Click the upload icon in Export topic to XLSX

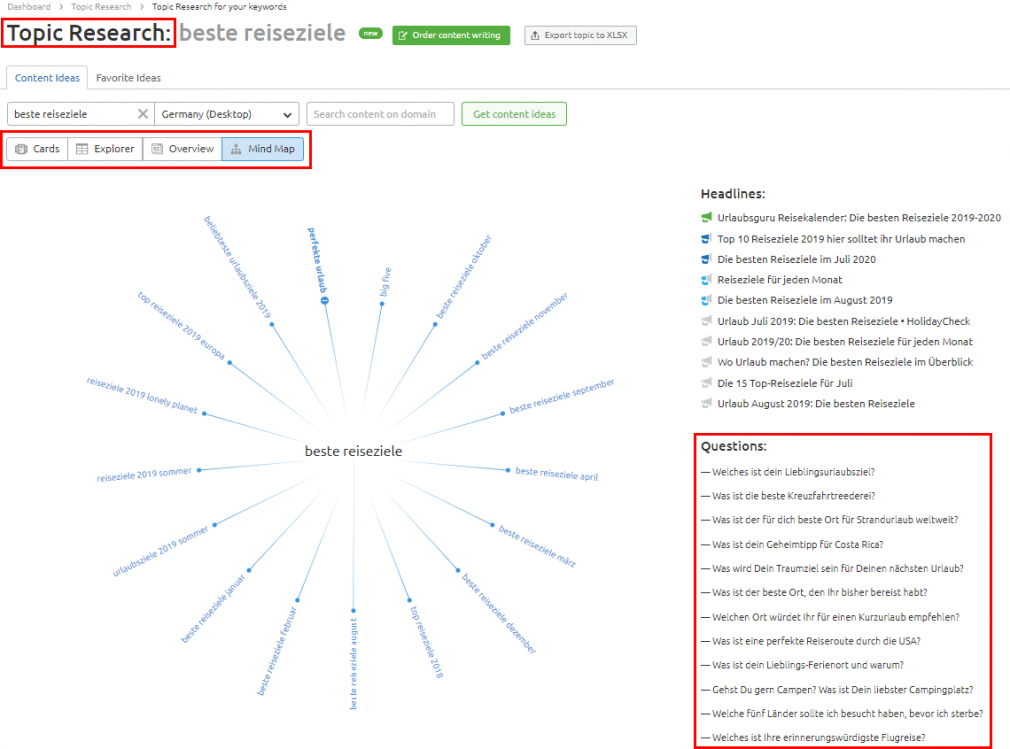[x=535, y=35]
